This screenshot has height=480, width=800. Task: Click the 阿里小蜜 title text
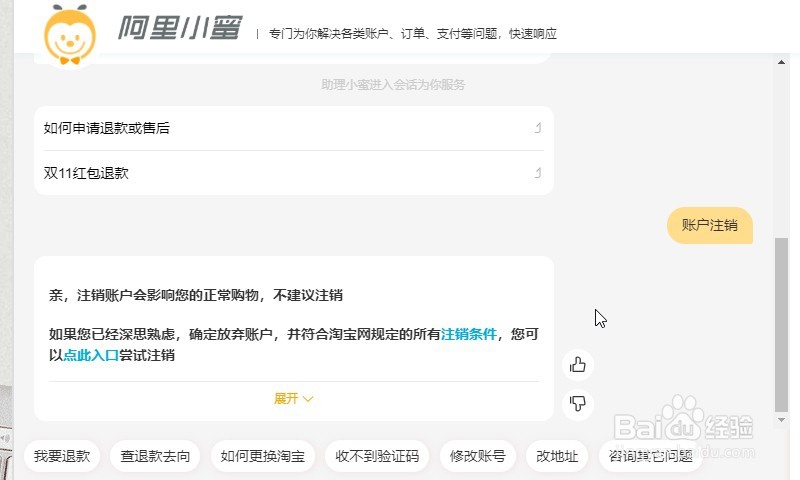[x=180, y=28]
